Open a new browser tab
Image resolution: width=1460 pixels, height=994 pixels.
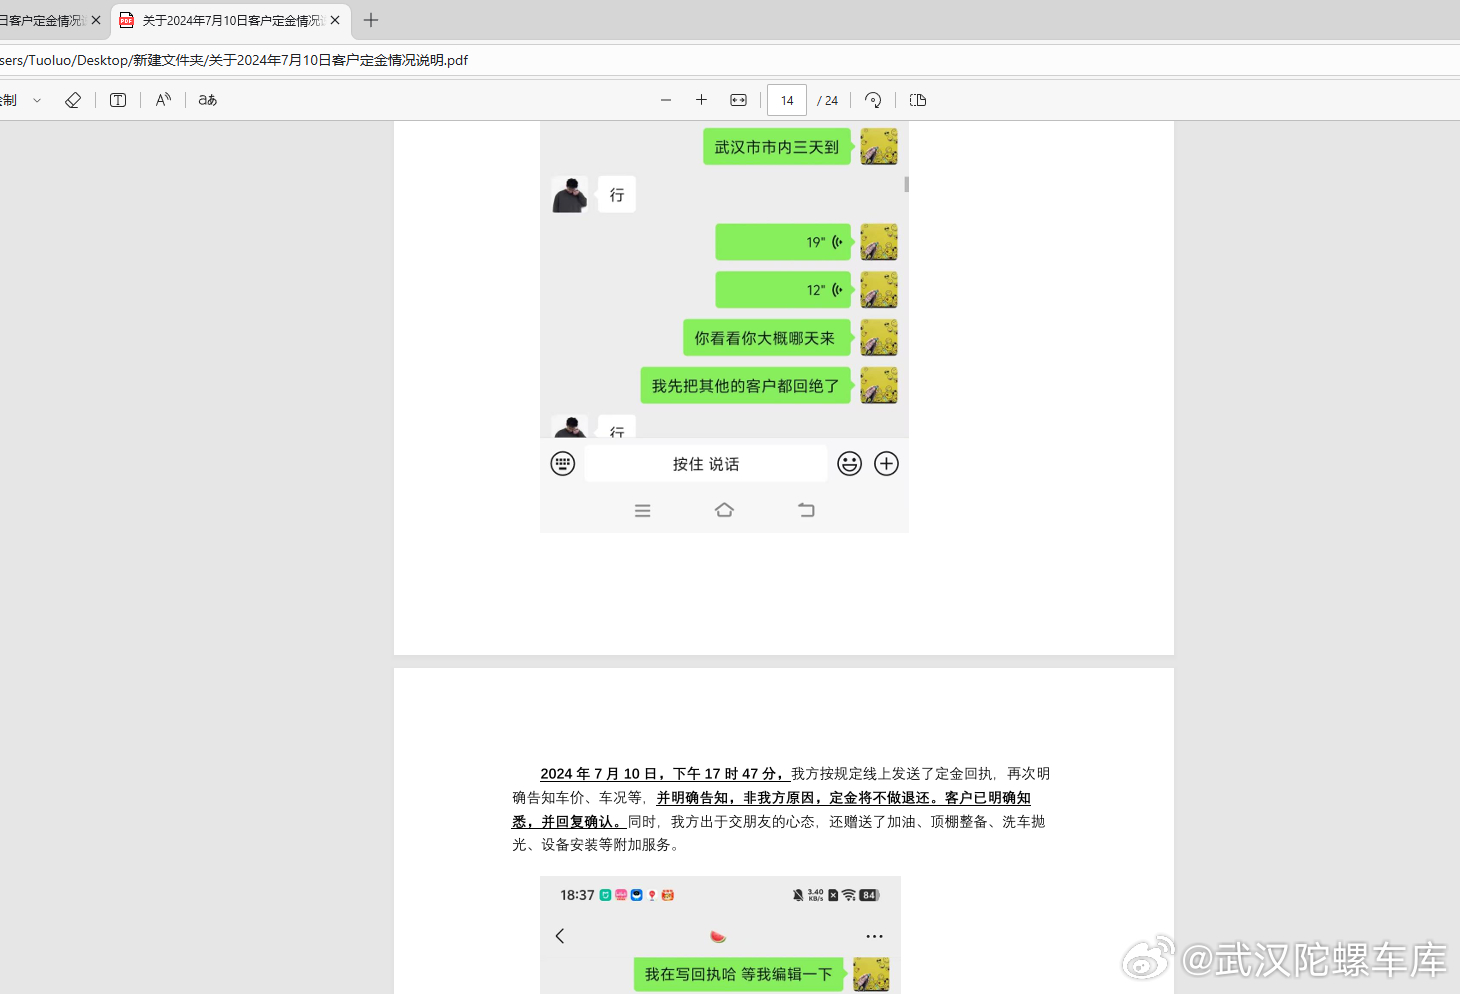click(x=370, y=19)
